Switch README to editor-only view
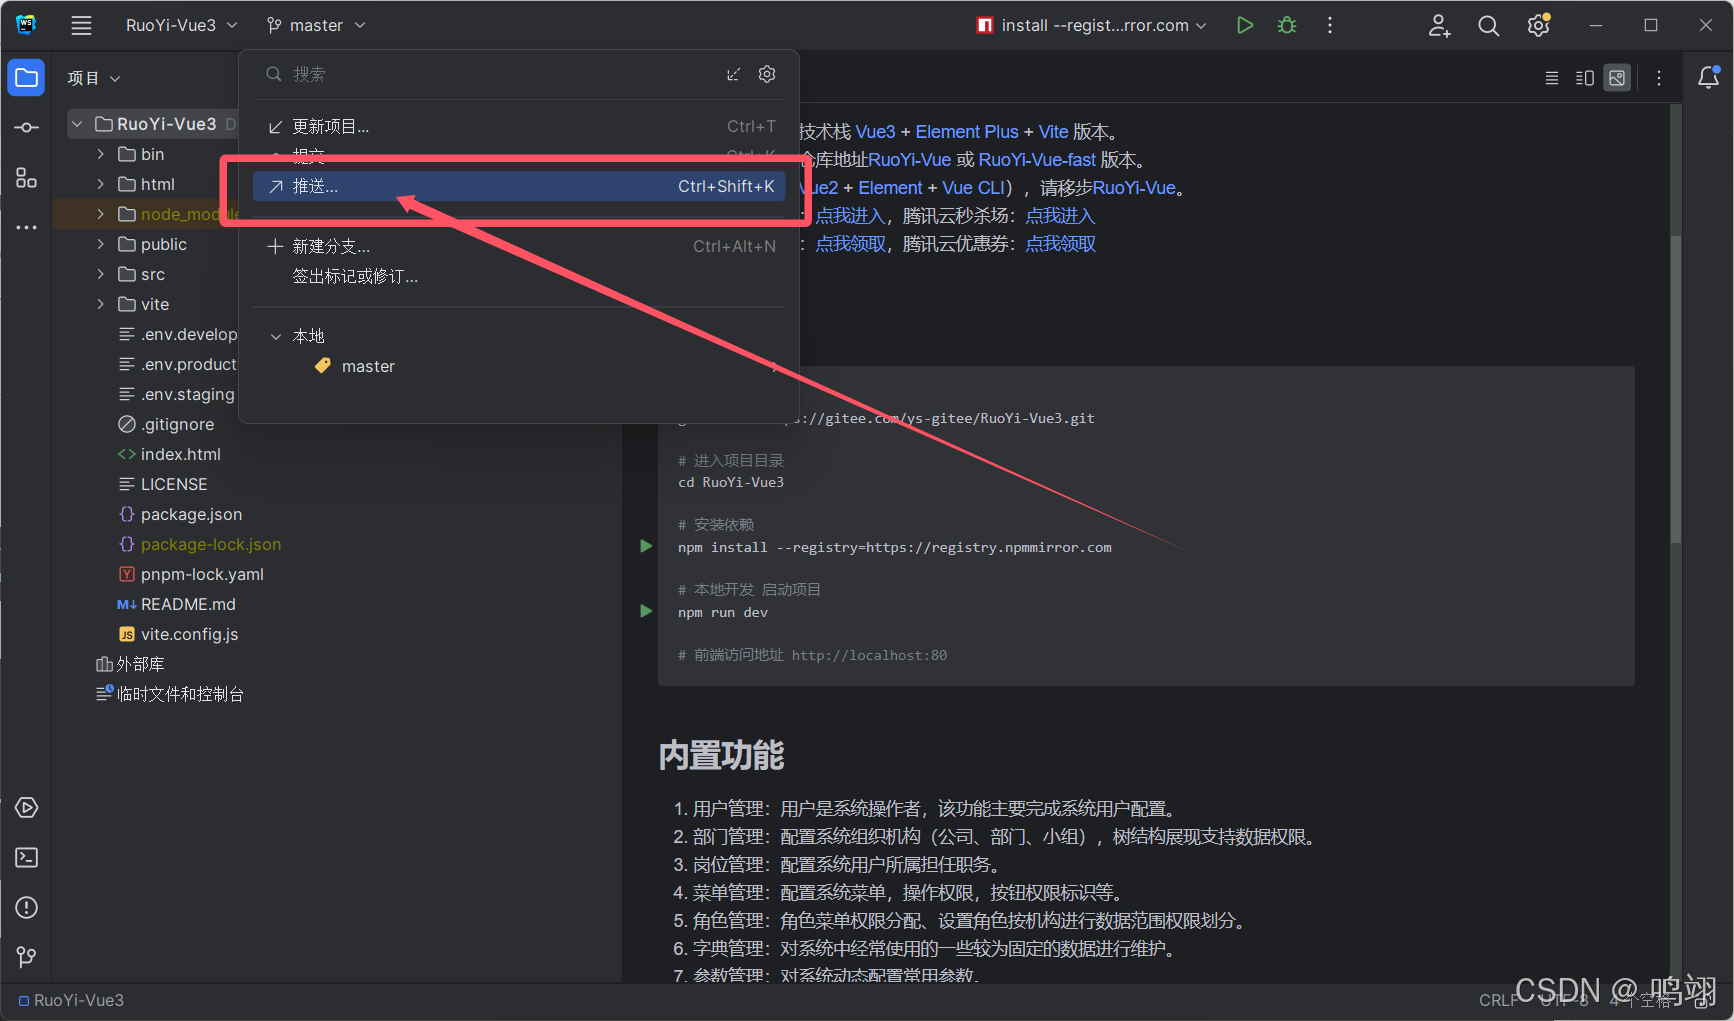 (x=1552, y=77)
